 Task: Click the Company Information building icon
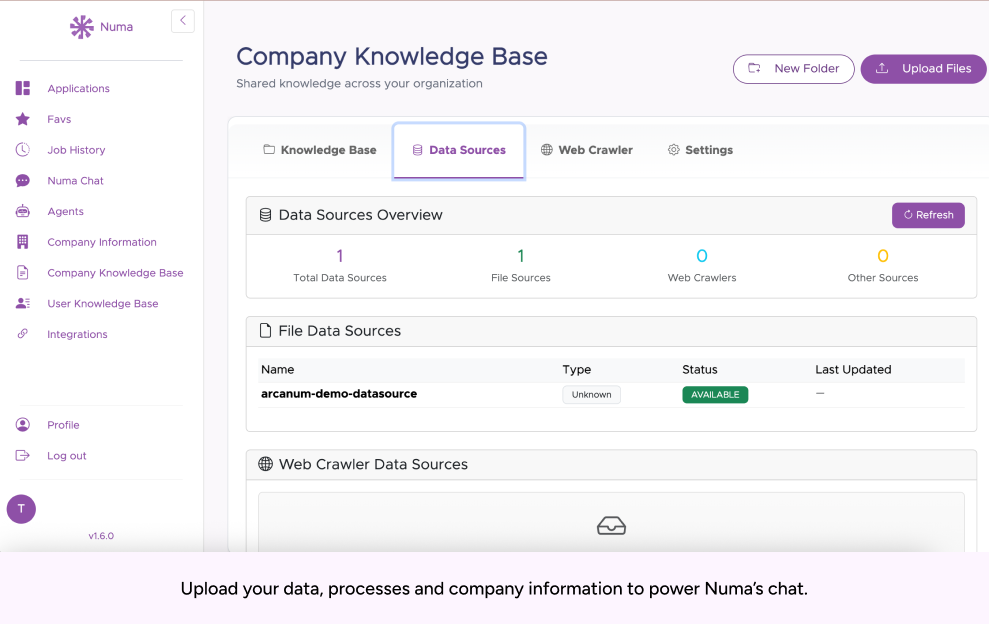(23, 242)
